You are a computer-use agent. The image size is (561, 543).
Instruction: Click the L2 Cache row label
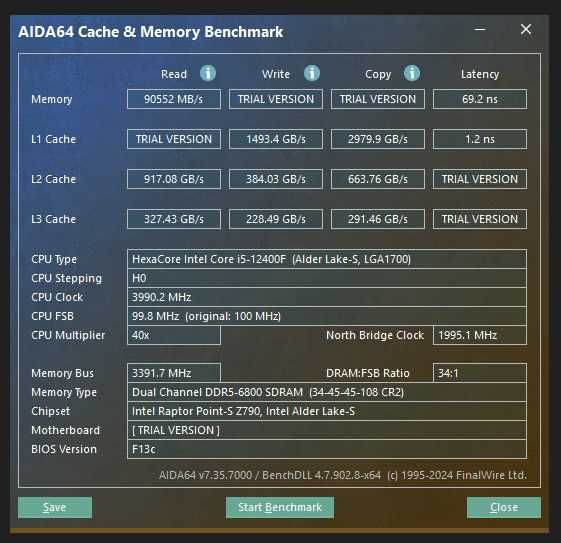pyautogui.click(x=53, y=179)
